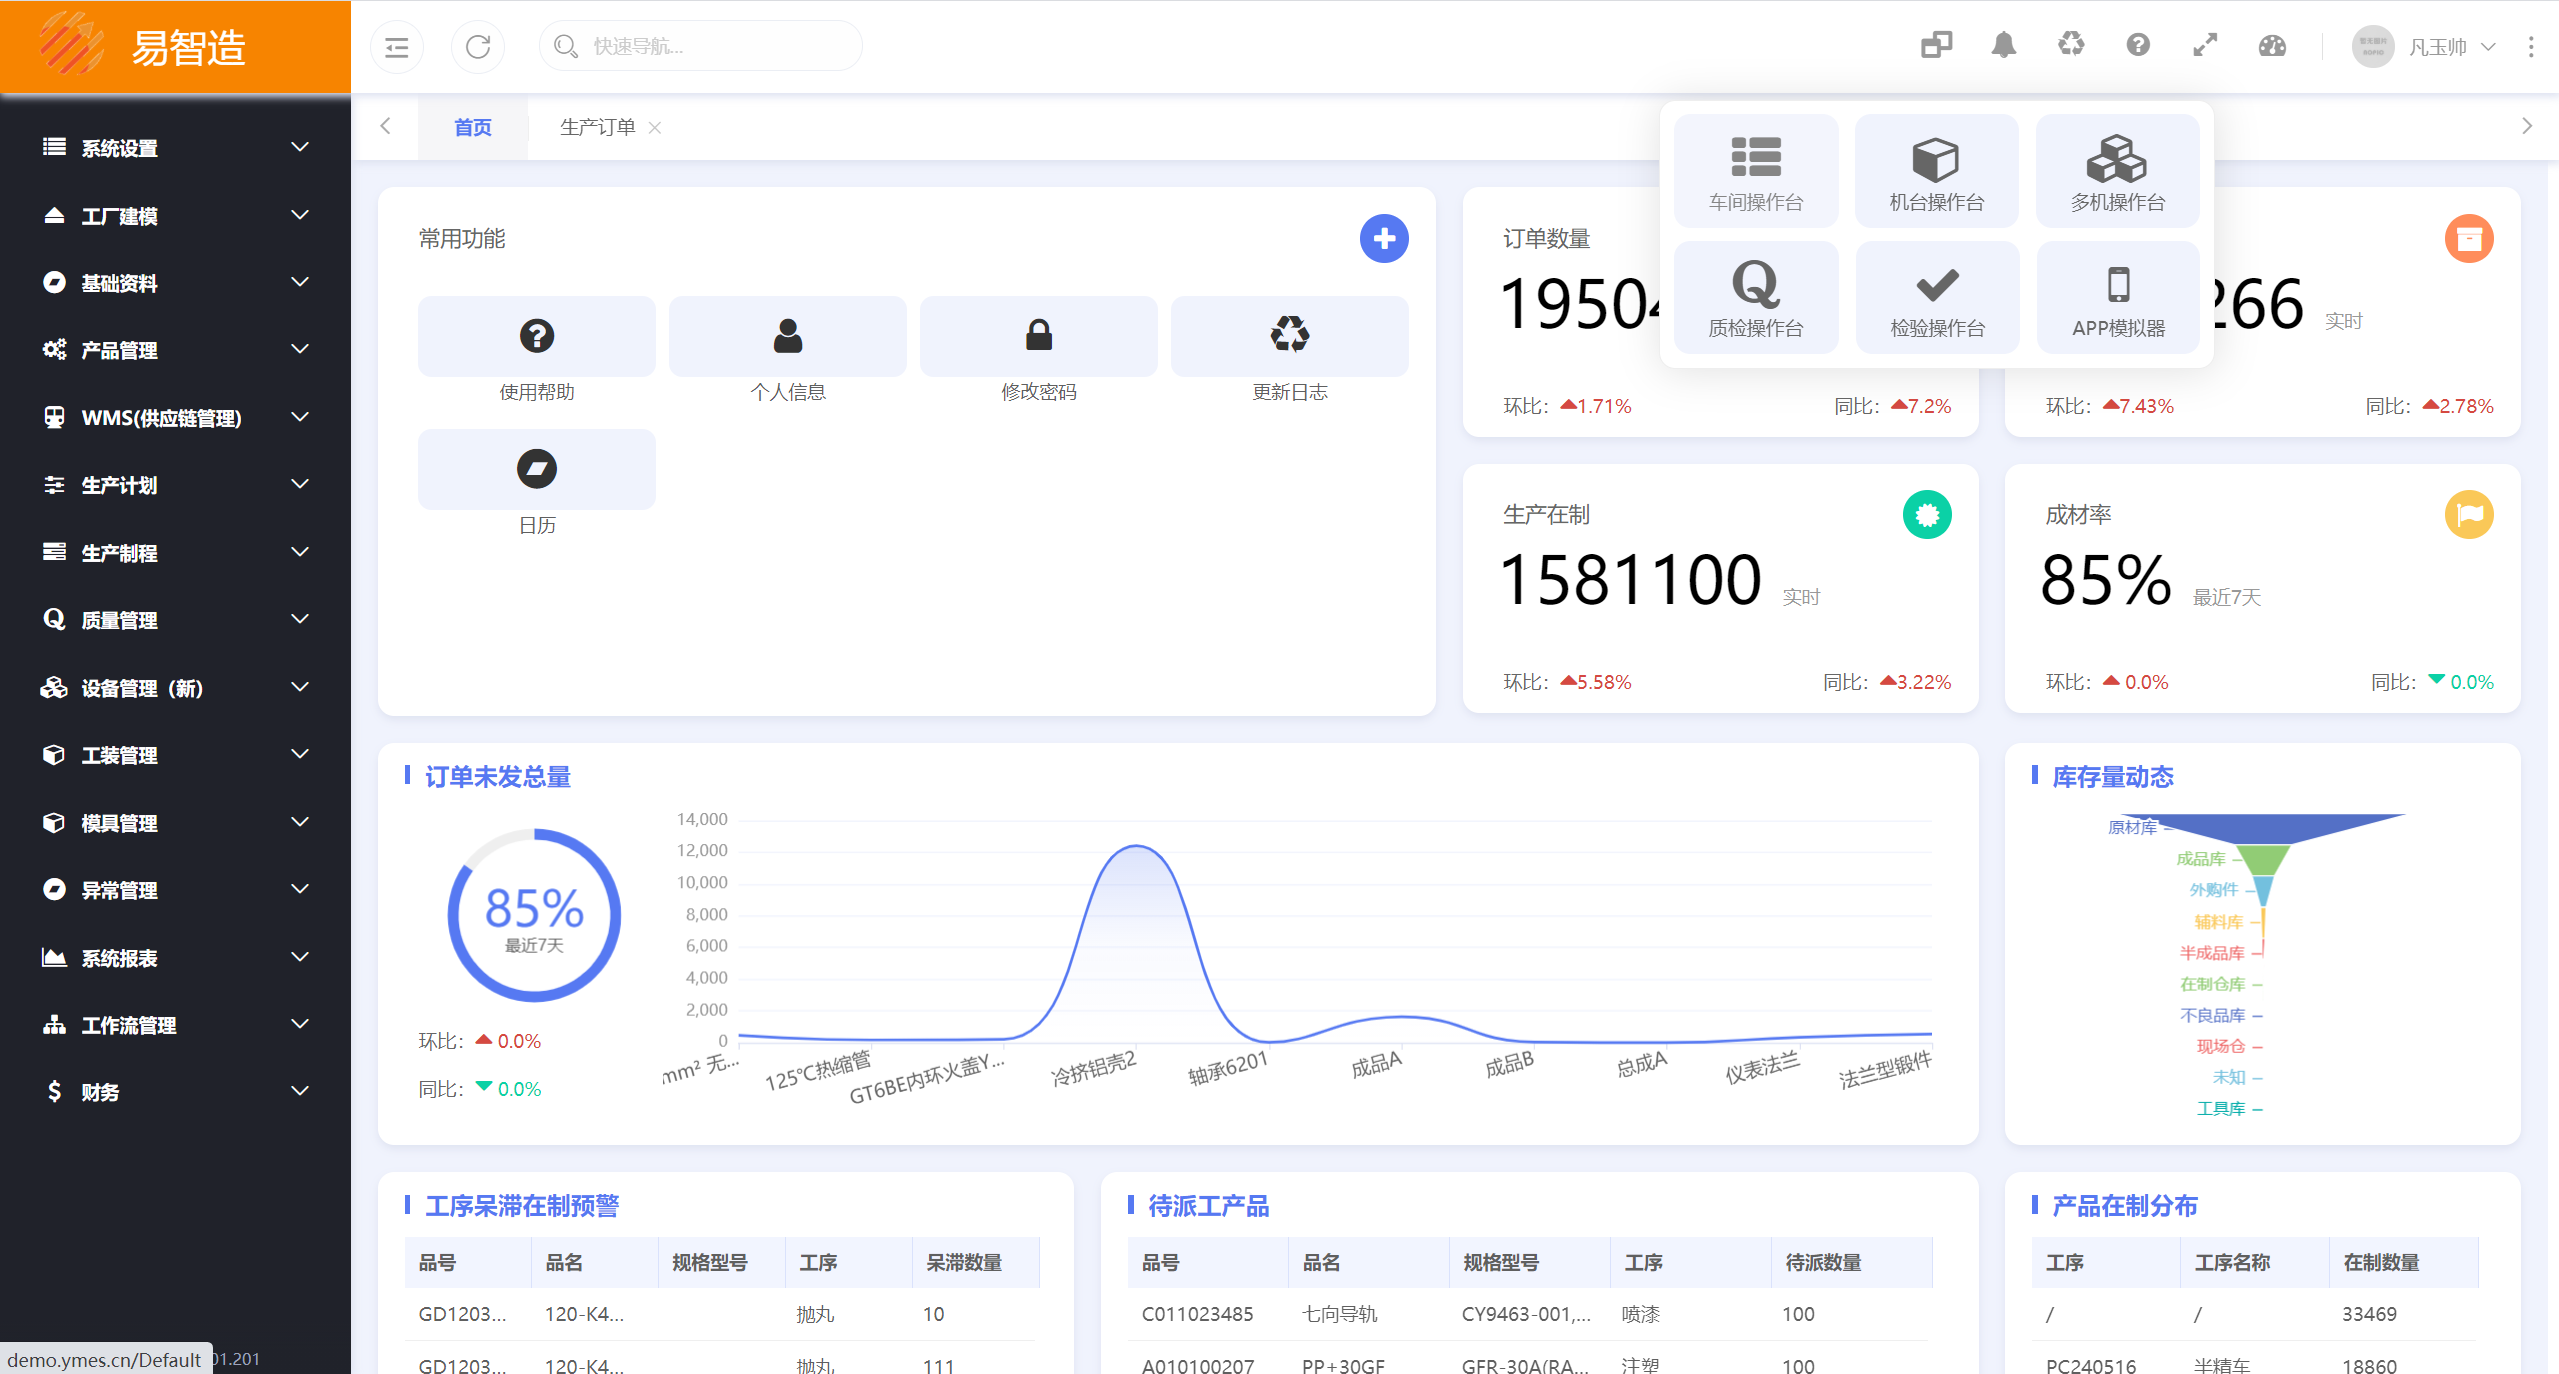Collapse sidebar with the menu fold icon
This screenshot has width=2559, height=1374.
tap(397, 46)
